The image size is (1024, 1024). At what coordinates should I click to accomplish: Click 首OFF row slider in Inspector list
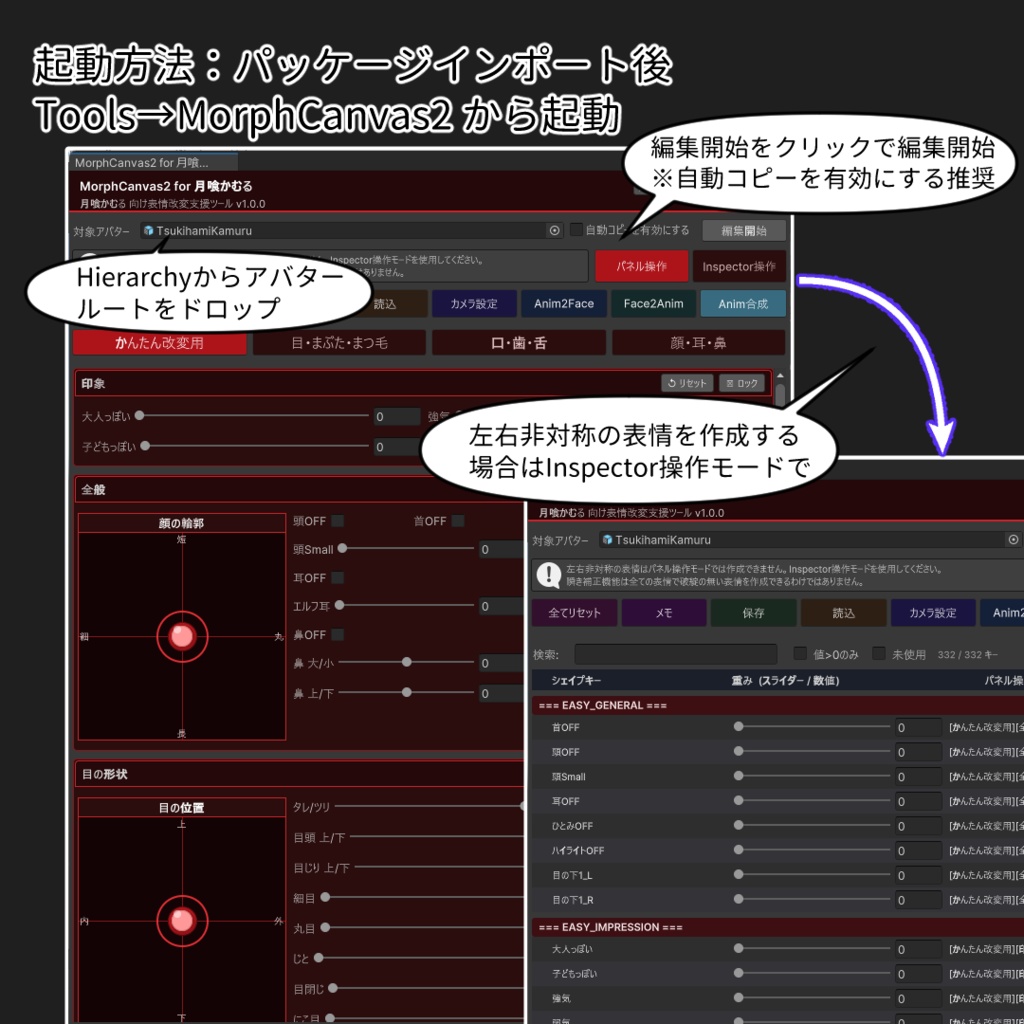click(x=812, y=726)
